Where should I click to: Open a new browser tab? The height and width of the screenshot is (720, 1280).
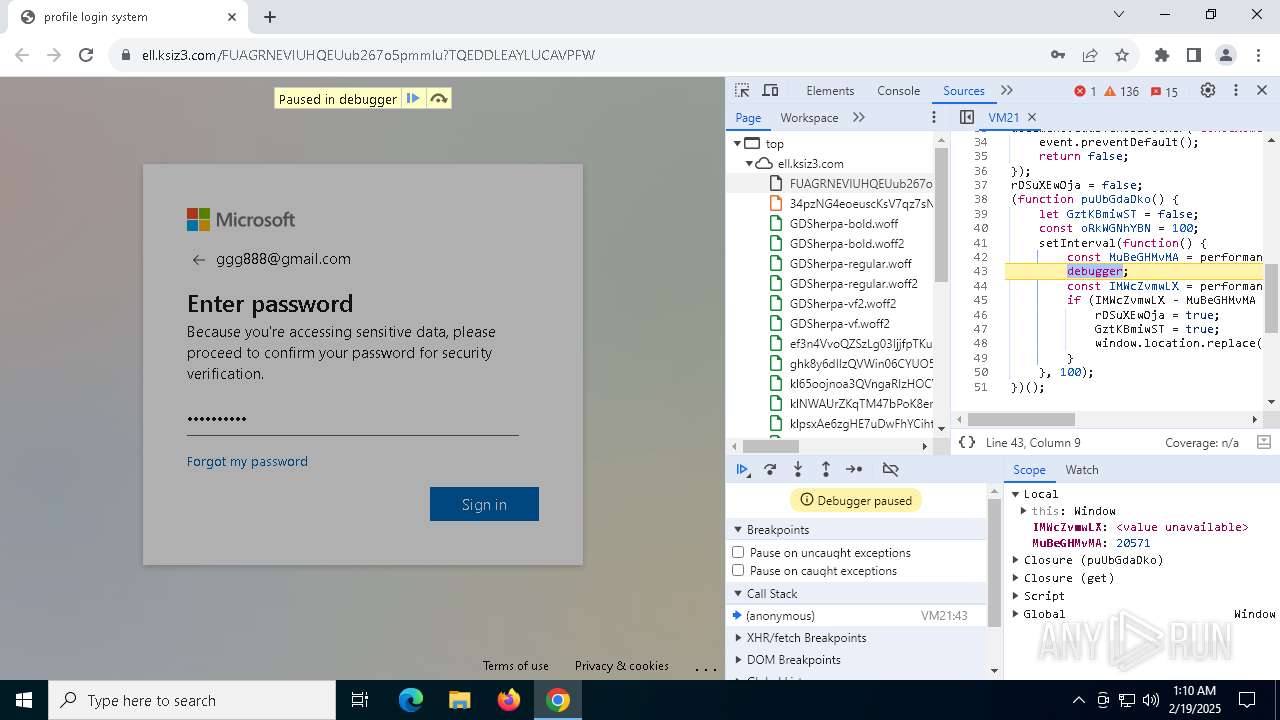pos(270,17)
